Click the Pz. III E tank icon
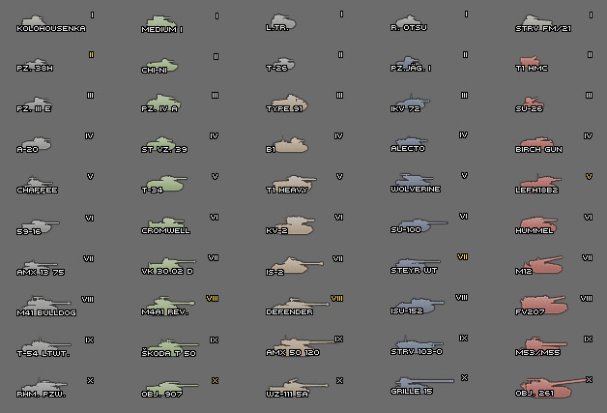 tap(37, 104)
